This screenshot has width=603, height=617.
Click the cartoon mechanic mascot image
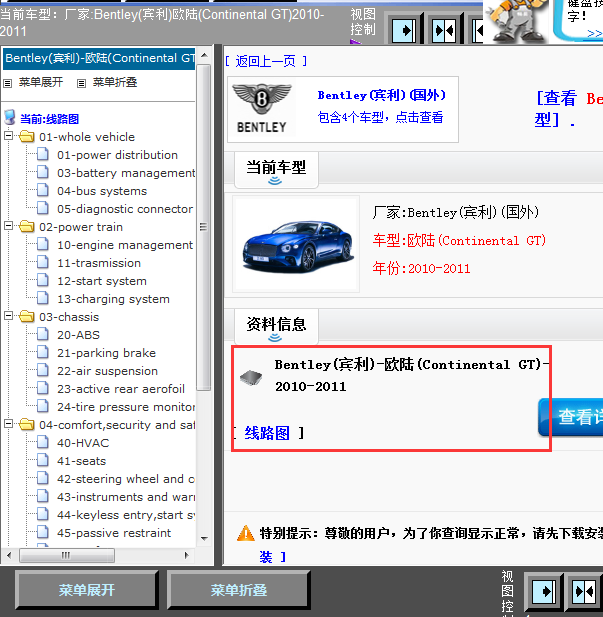point(514,20)
